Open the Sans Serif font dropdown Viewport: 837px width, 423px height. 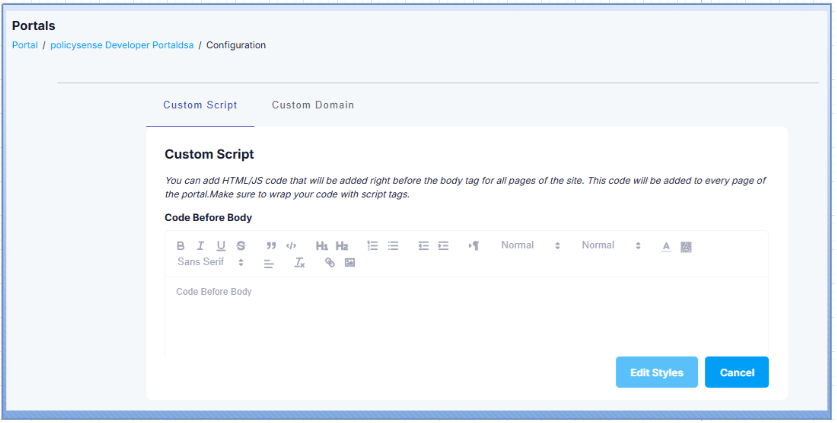click(210, 262)
